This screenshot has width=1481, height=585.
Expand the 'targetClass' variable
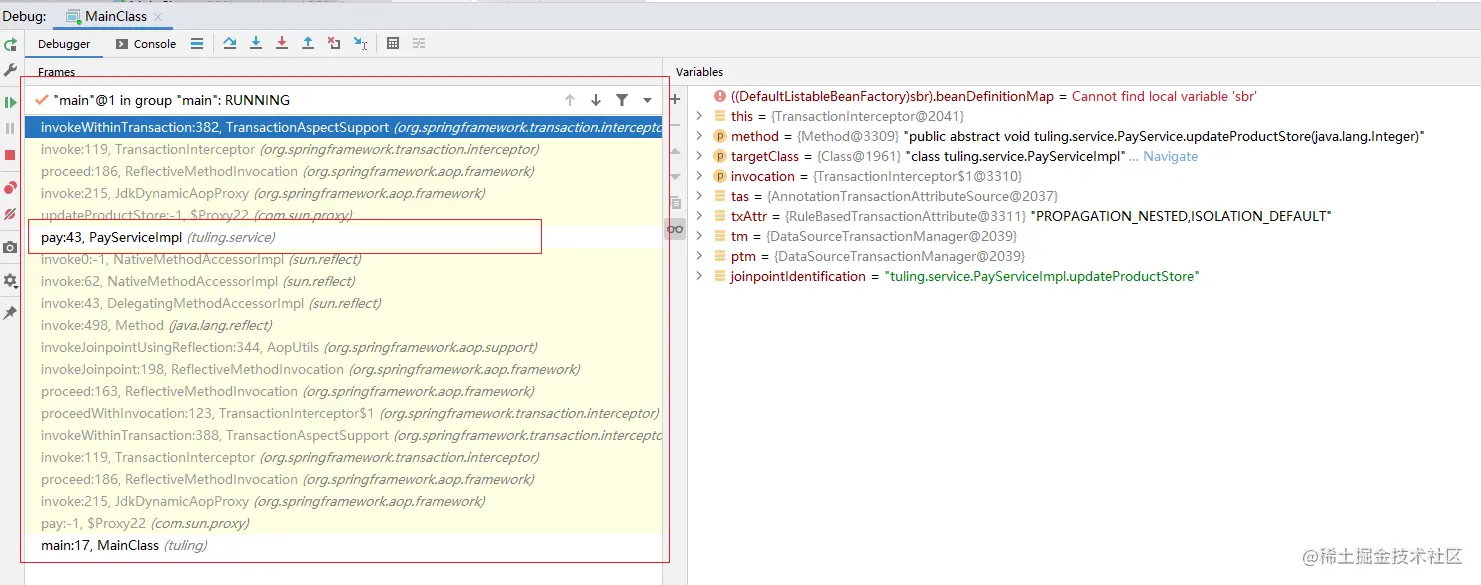699,156
